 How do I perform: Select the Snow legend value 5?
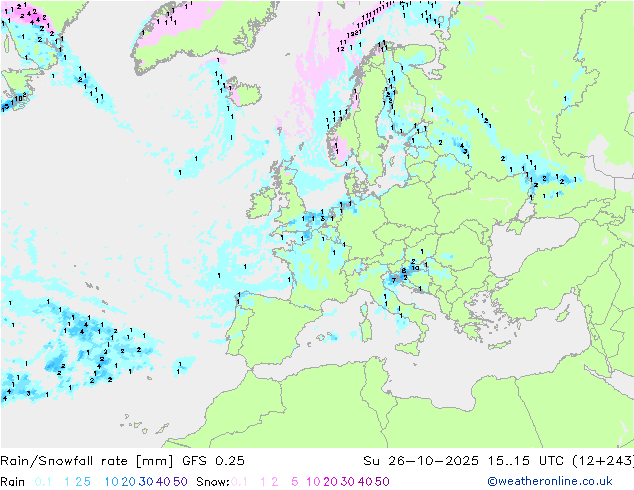tap(295, 482)
